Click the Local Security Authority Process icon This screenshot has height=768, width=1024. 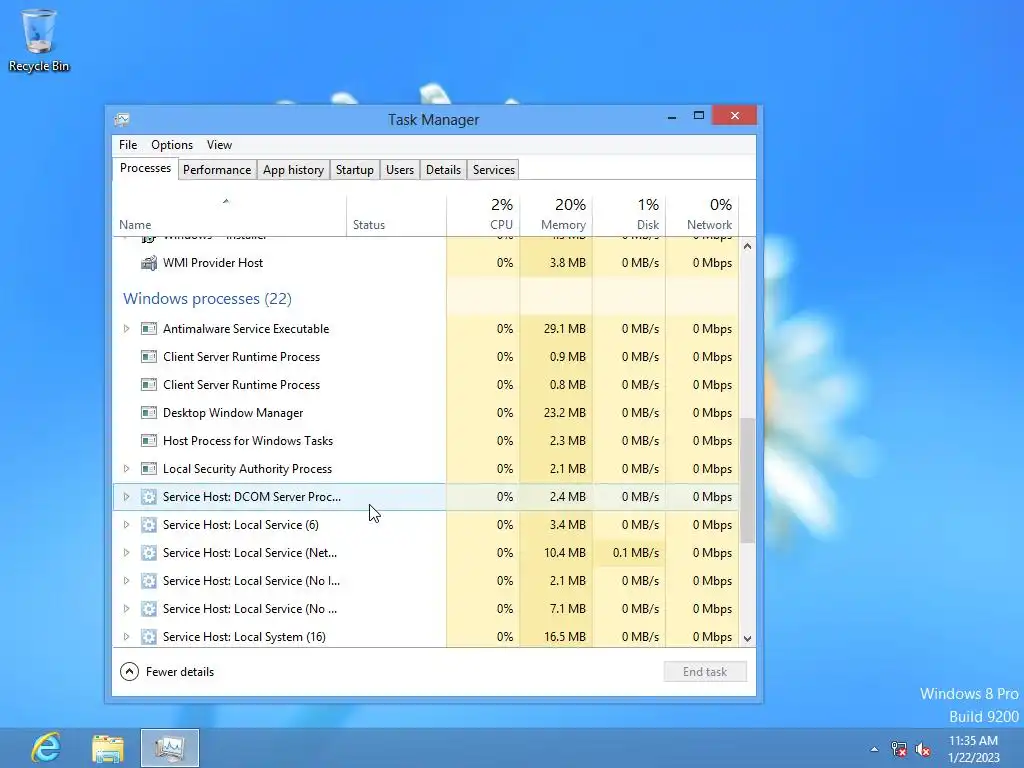tap(149, 469)
